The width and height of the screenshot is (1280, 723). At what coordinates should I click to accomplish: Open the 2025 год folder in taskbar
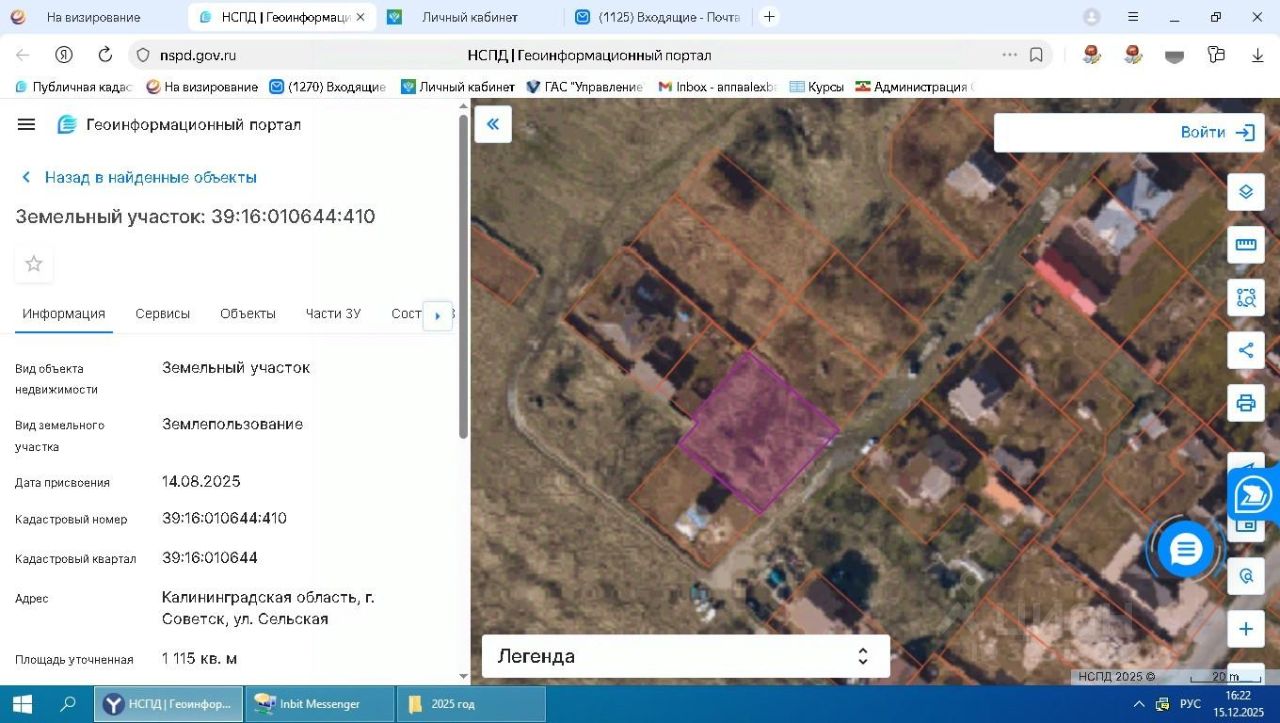coord(471,704)
